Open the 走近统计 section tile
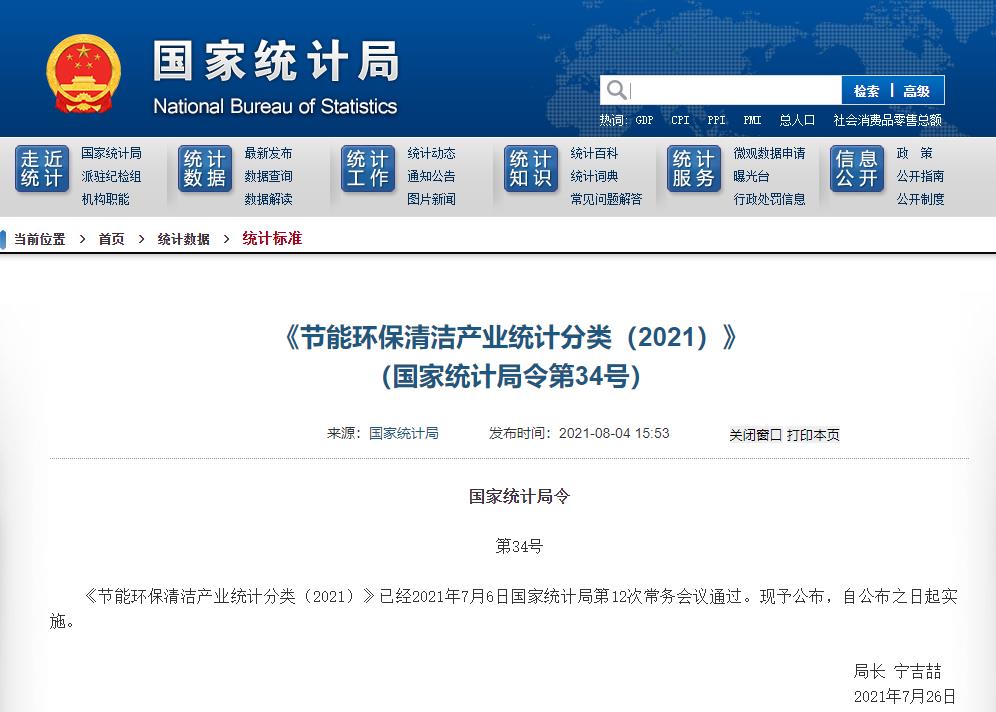 point(42,169)
